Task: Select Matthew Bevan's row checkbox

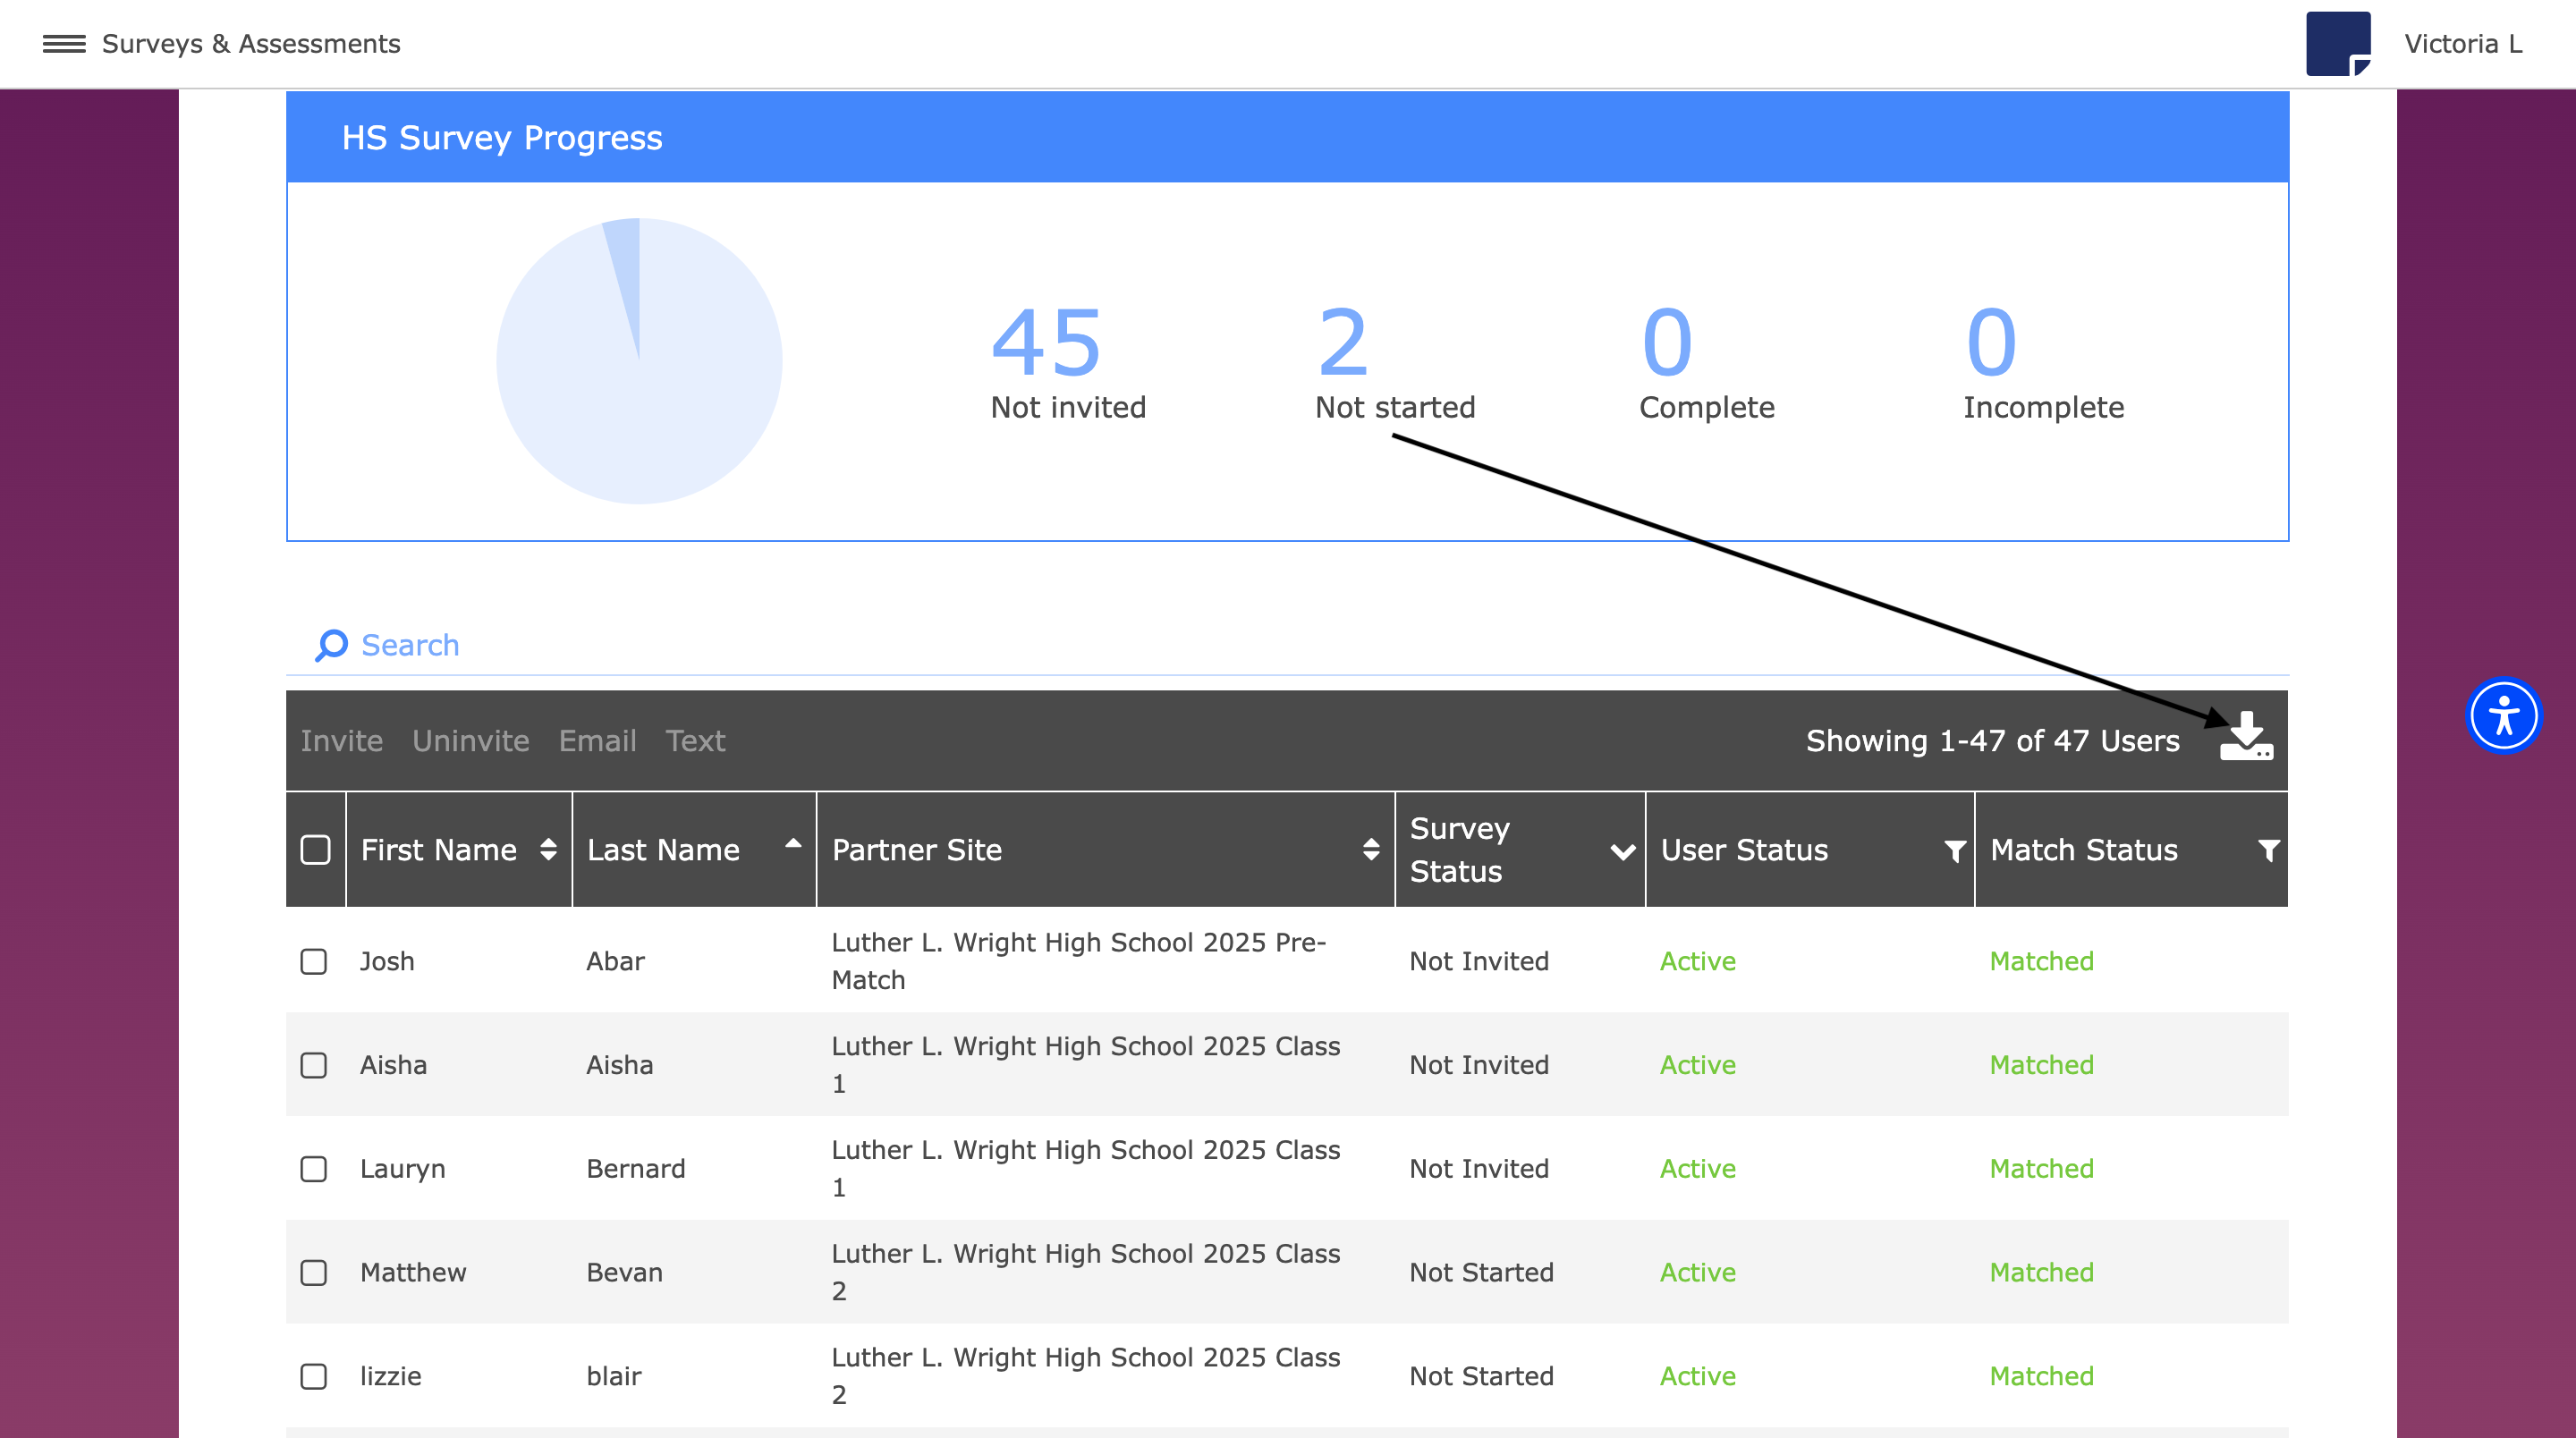Action: 314,1273
